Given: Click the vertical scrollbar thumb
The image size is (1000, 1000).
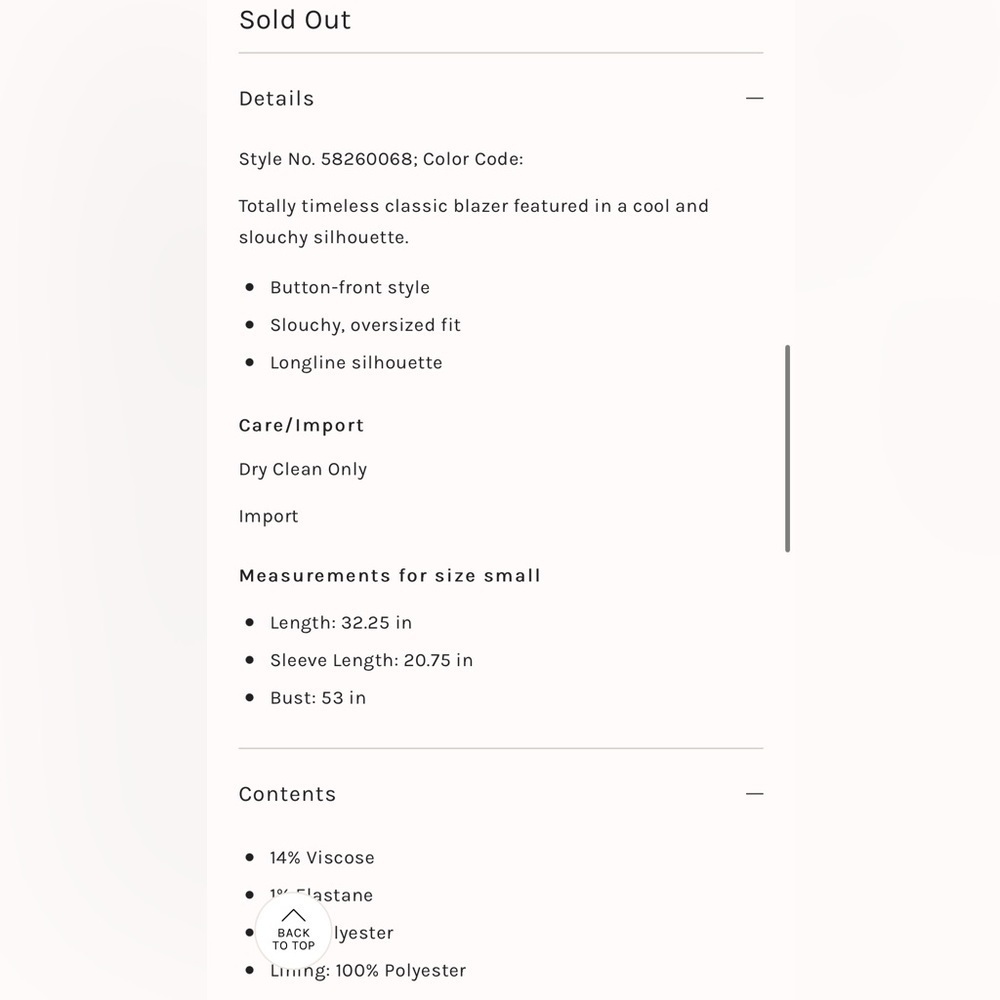Looking at the screenshot, I should coord(788,448).
